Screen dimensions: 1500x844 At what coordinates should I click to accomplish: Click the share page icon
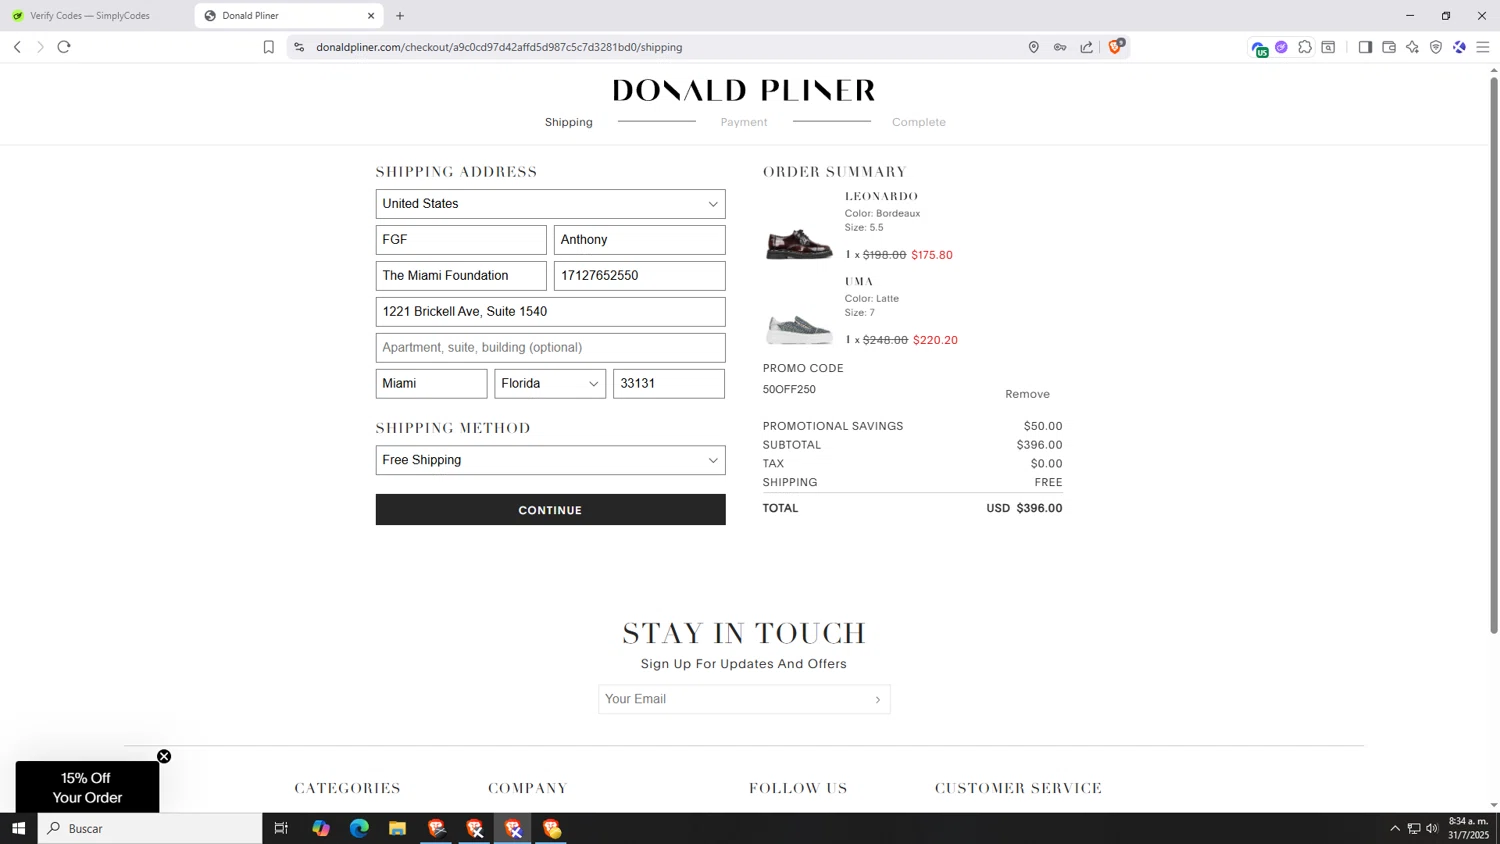pos(1087,47)
